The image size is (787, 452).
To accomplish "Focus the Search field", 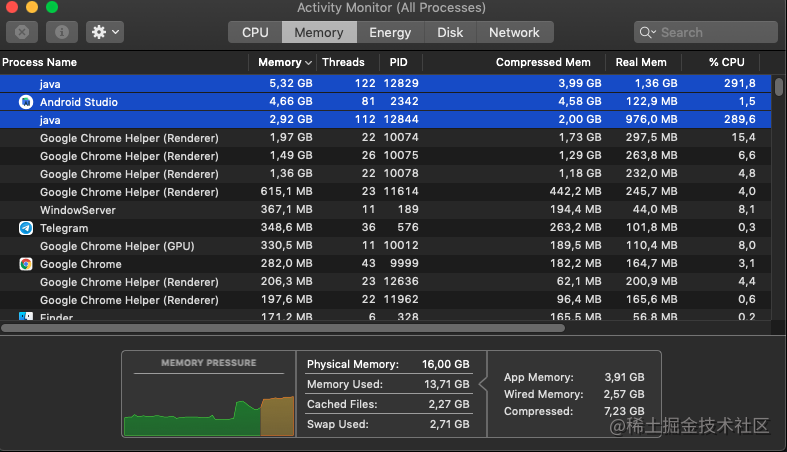I will (x=705, y=32).
